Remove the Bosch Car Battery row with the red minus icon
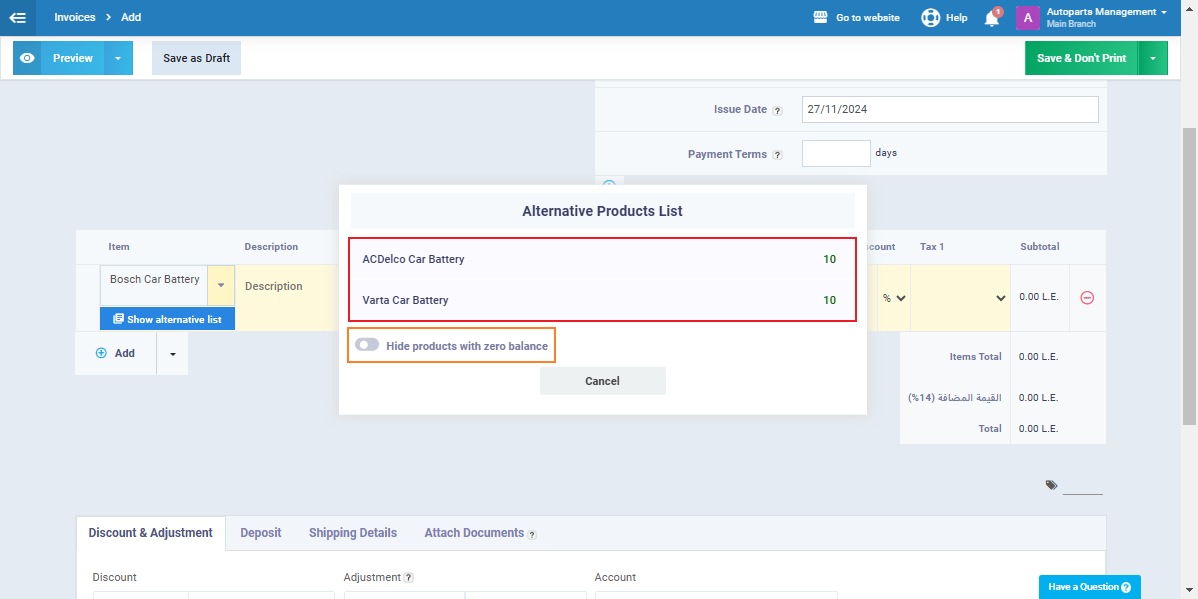The width and height of the screenshot is (1198, 599). coord(1087,298)
